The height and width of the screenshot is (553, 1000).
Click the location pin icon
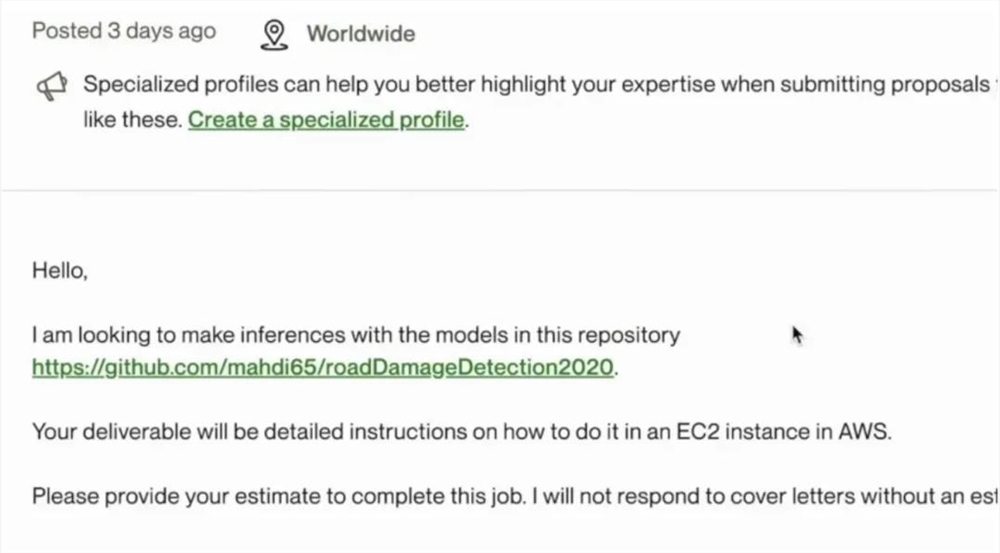coord(273,34)
